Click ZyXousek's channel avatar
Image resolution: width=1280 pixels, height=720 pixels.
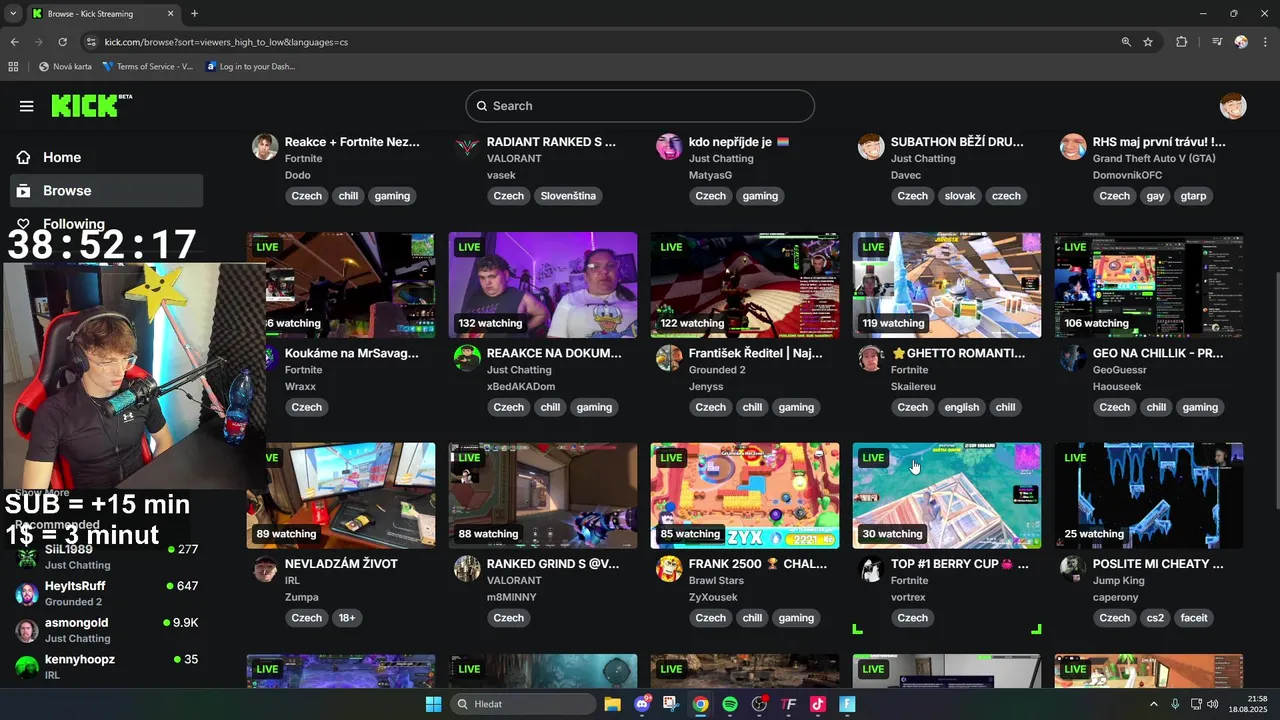[x=669, y=568]
